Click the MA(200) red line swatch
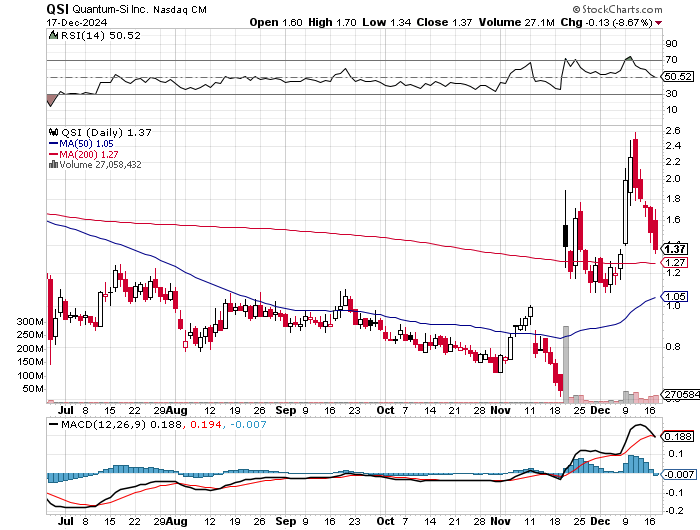The width and height of the screenshot is (700, 530). click(x=54, y=154)
